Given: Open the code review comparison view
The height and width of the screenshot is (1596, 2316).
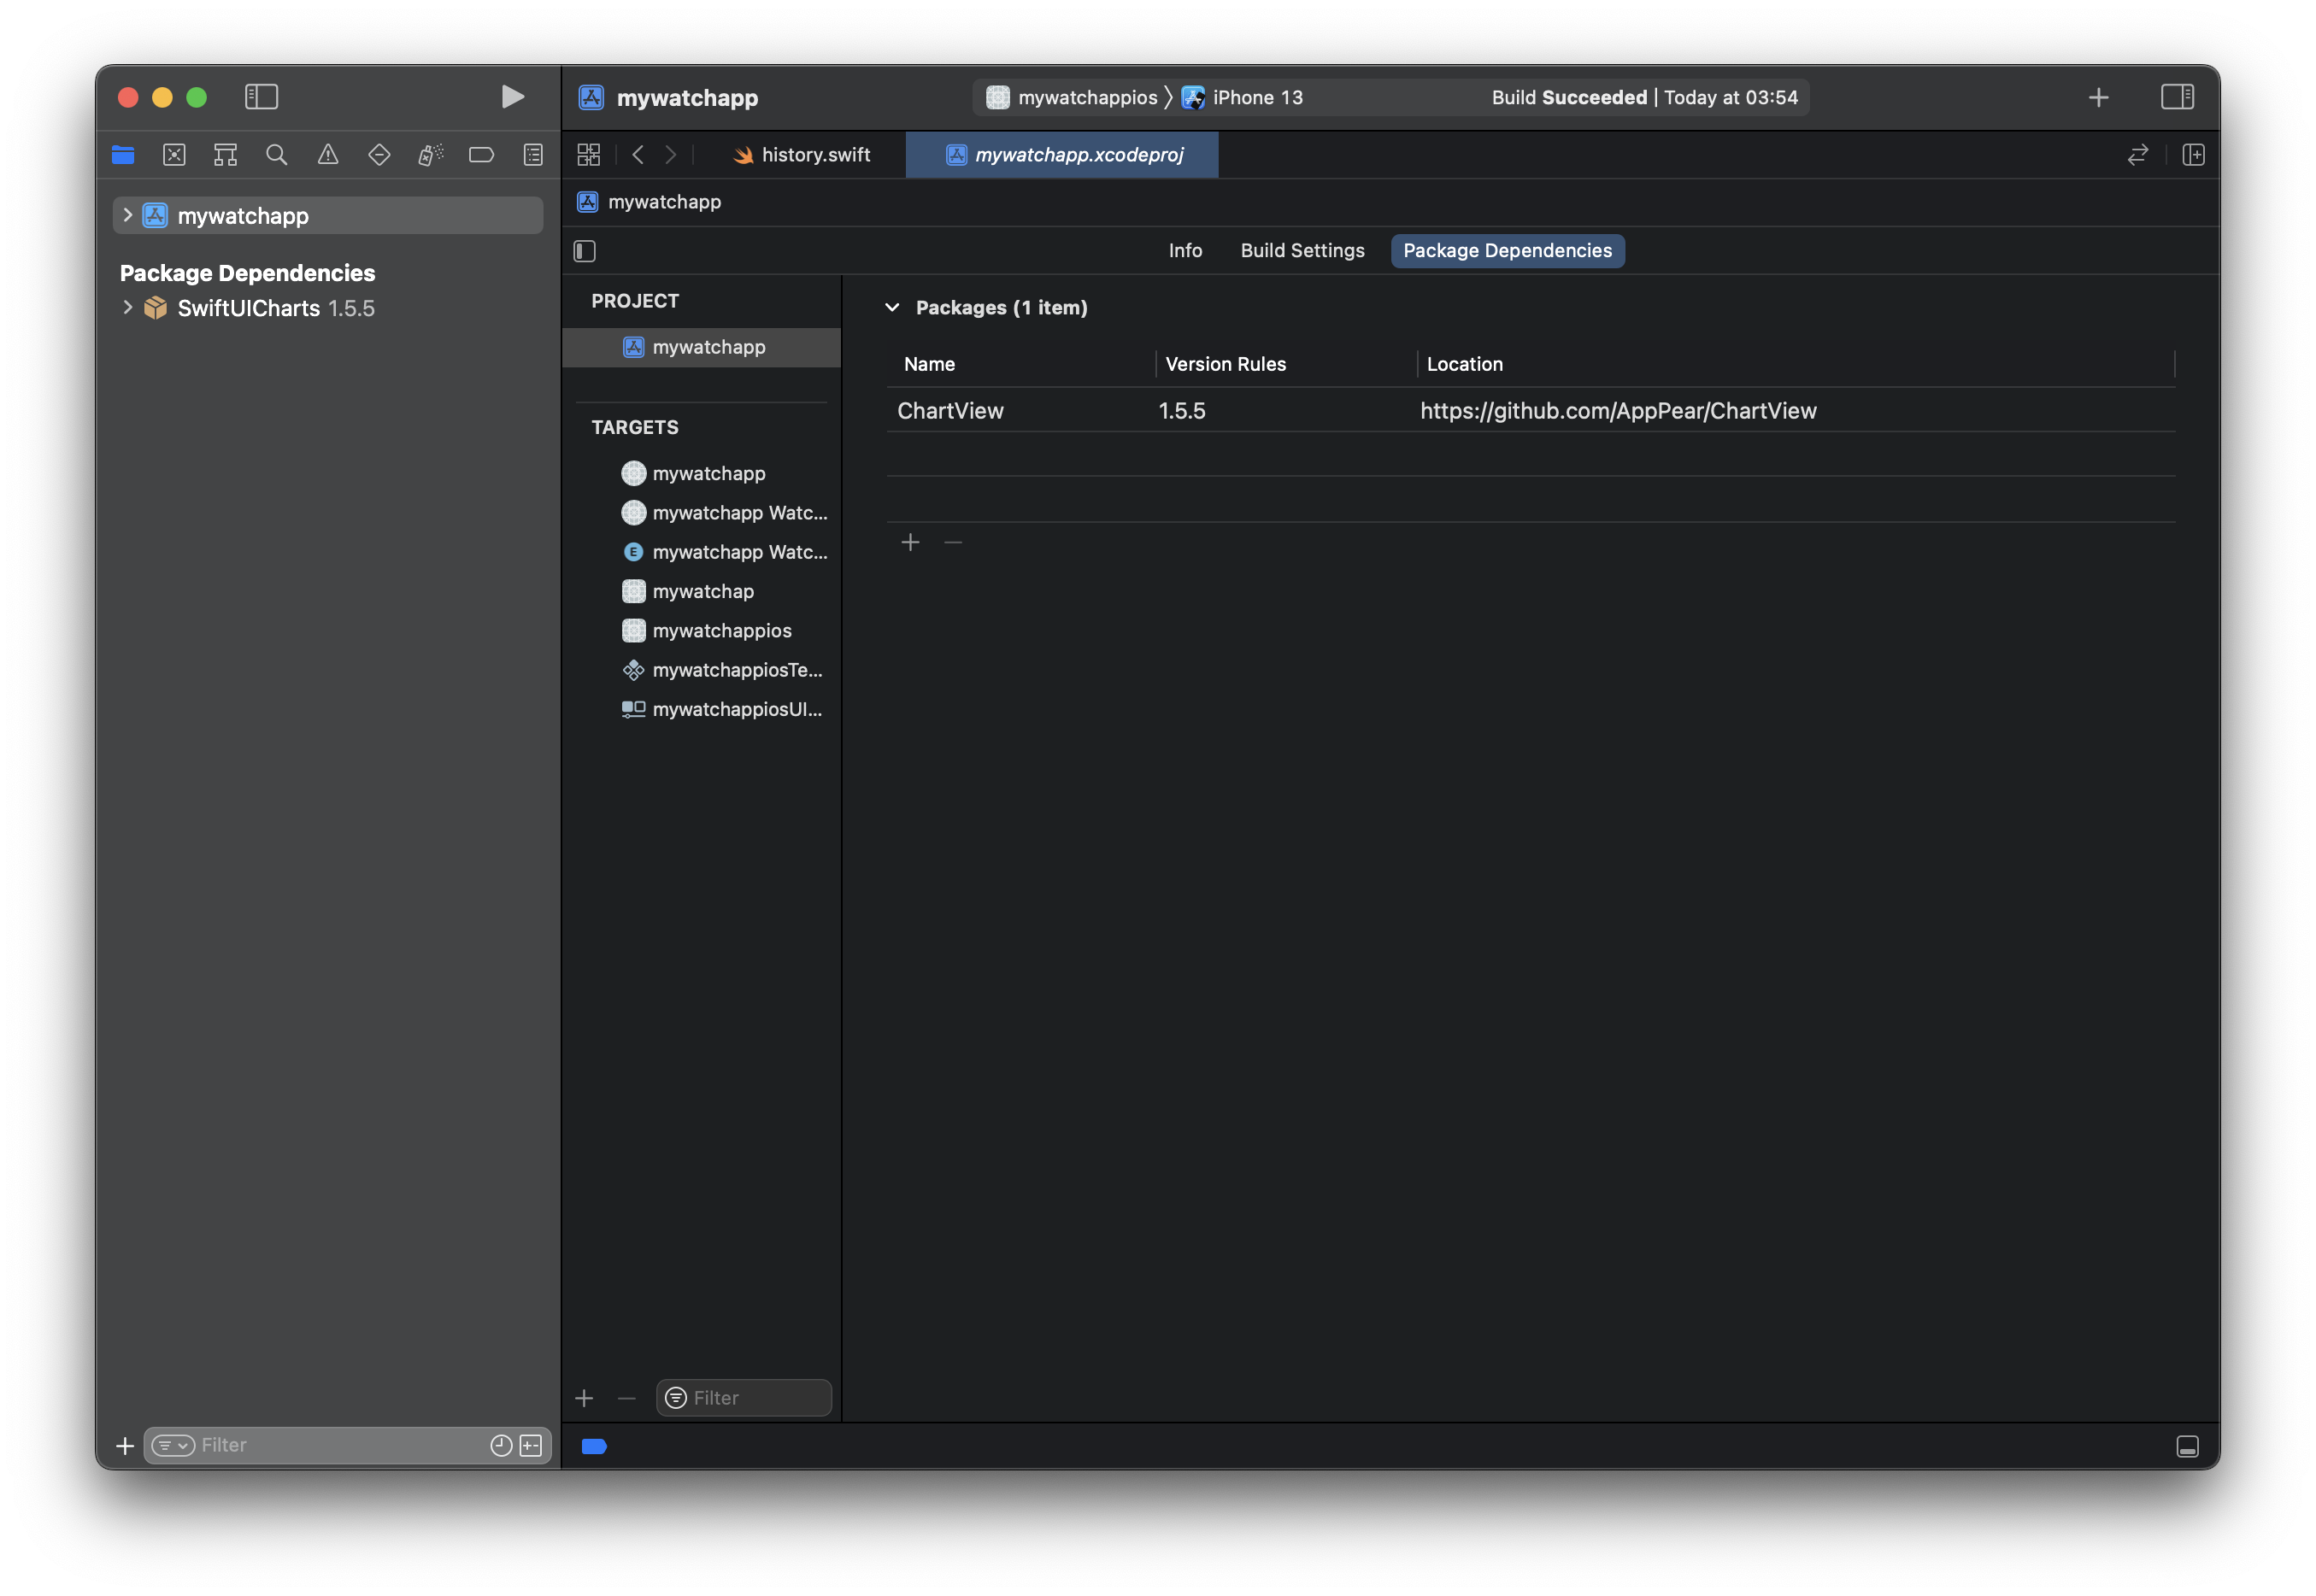Looking at the screenshot, I should point(2137,155).
